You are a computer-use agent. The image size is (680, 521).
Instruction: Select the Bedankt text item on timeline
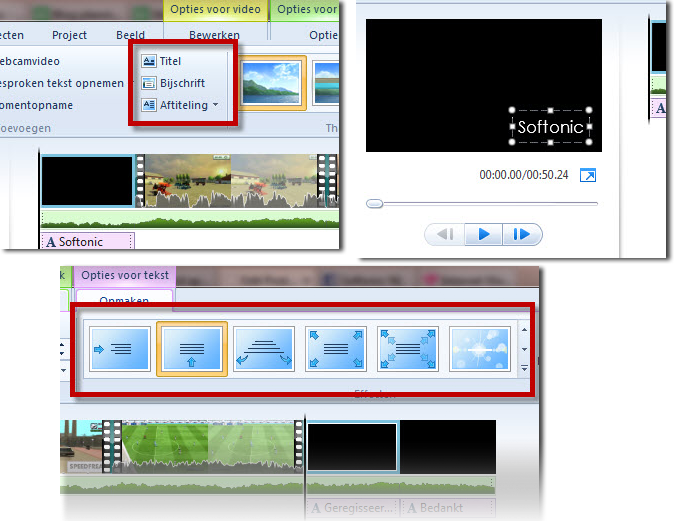click(x=449, y=508)
